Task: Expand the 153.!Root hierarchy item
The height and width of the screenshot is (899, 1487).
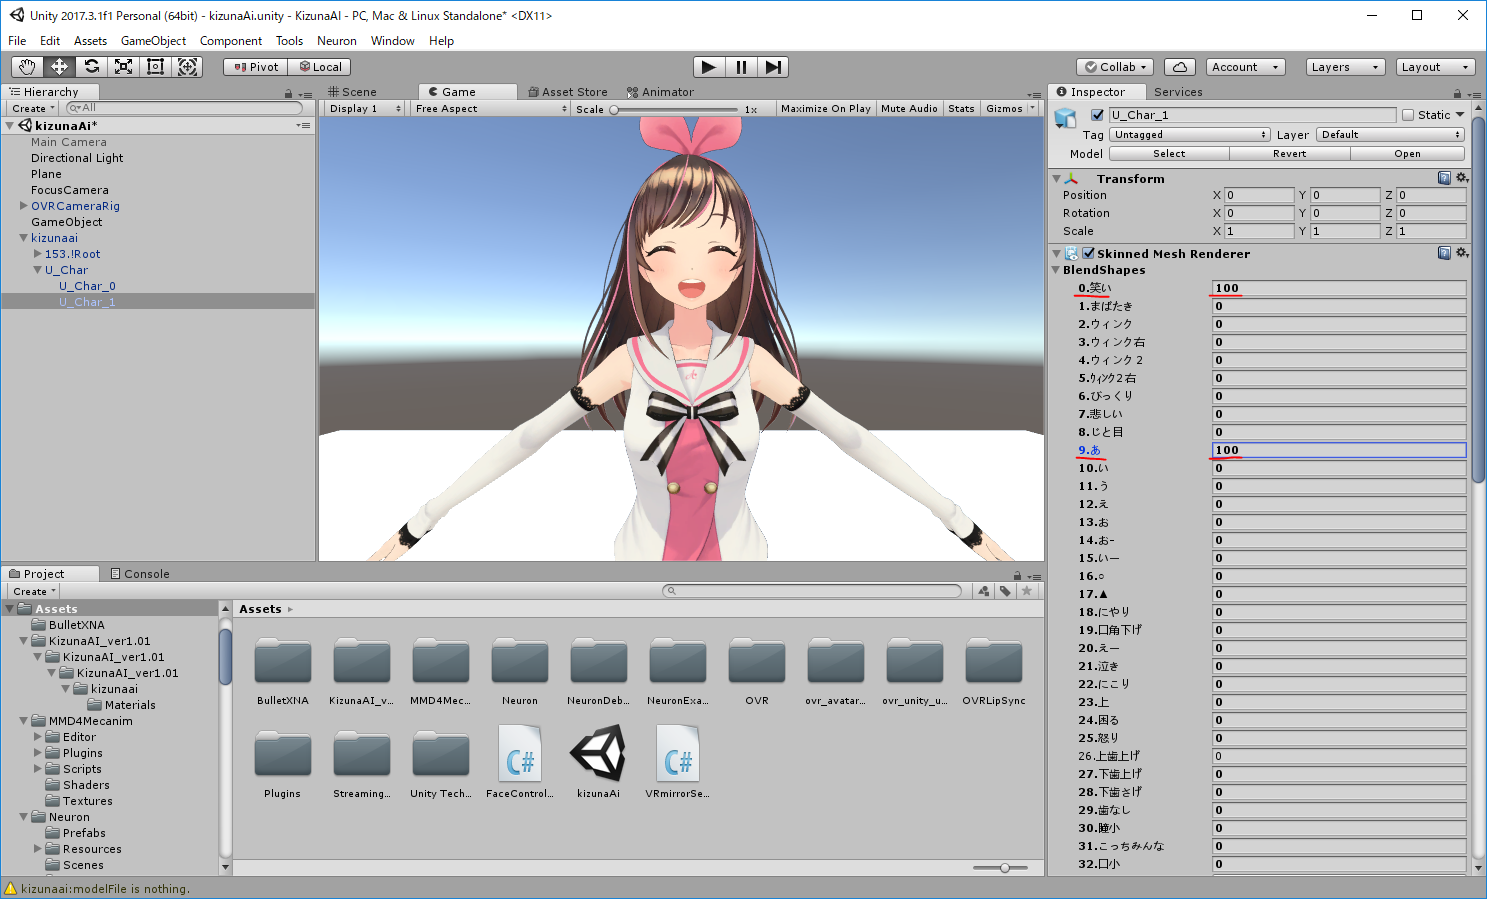Action: (x=38, y=254)
